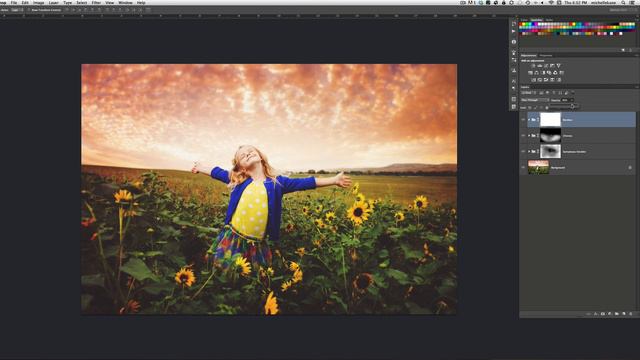This screenshot has width=640, height=360.
Task: Switch to the Styles panel tab
Action: click(549, 20)
